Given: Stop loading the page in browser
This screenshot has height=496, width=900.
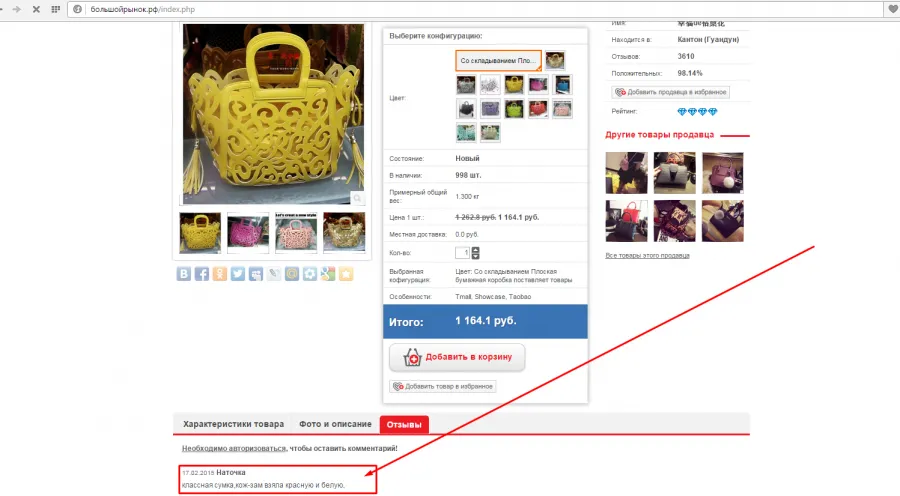Looking at the screenshot, I should coord(36,9).
